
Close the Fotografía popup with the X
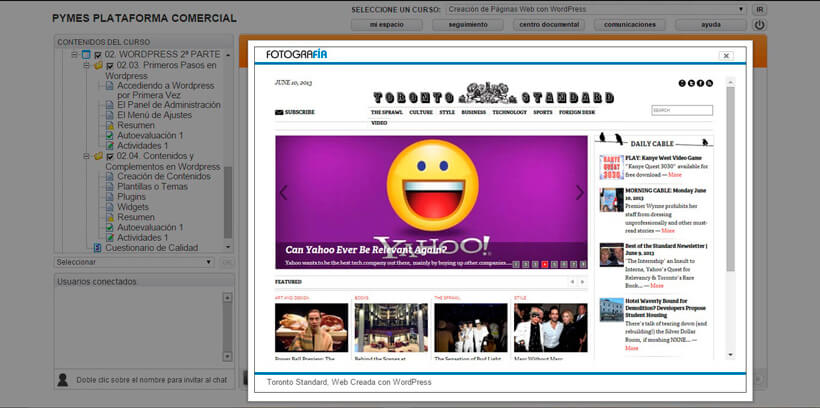click(726, 55)
